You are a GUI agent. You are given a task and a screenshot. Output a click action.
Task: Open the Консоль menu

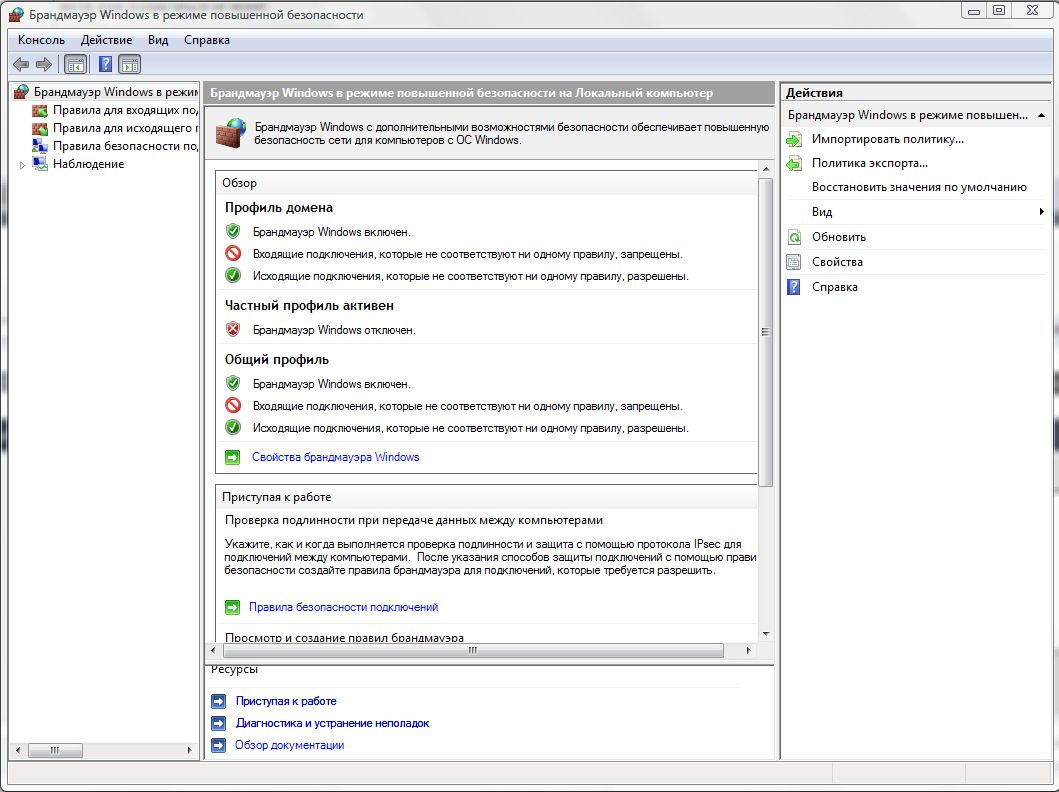(41, 40)
